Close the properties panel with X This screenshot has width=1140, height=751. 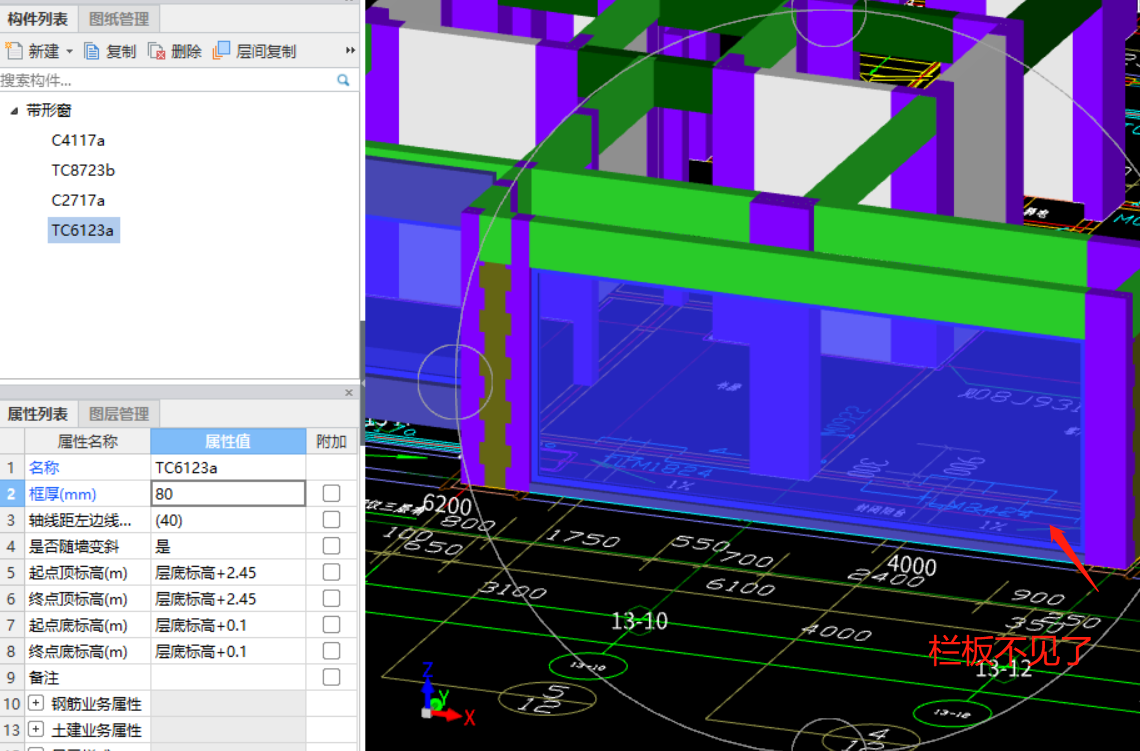[349, 393]
